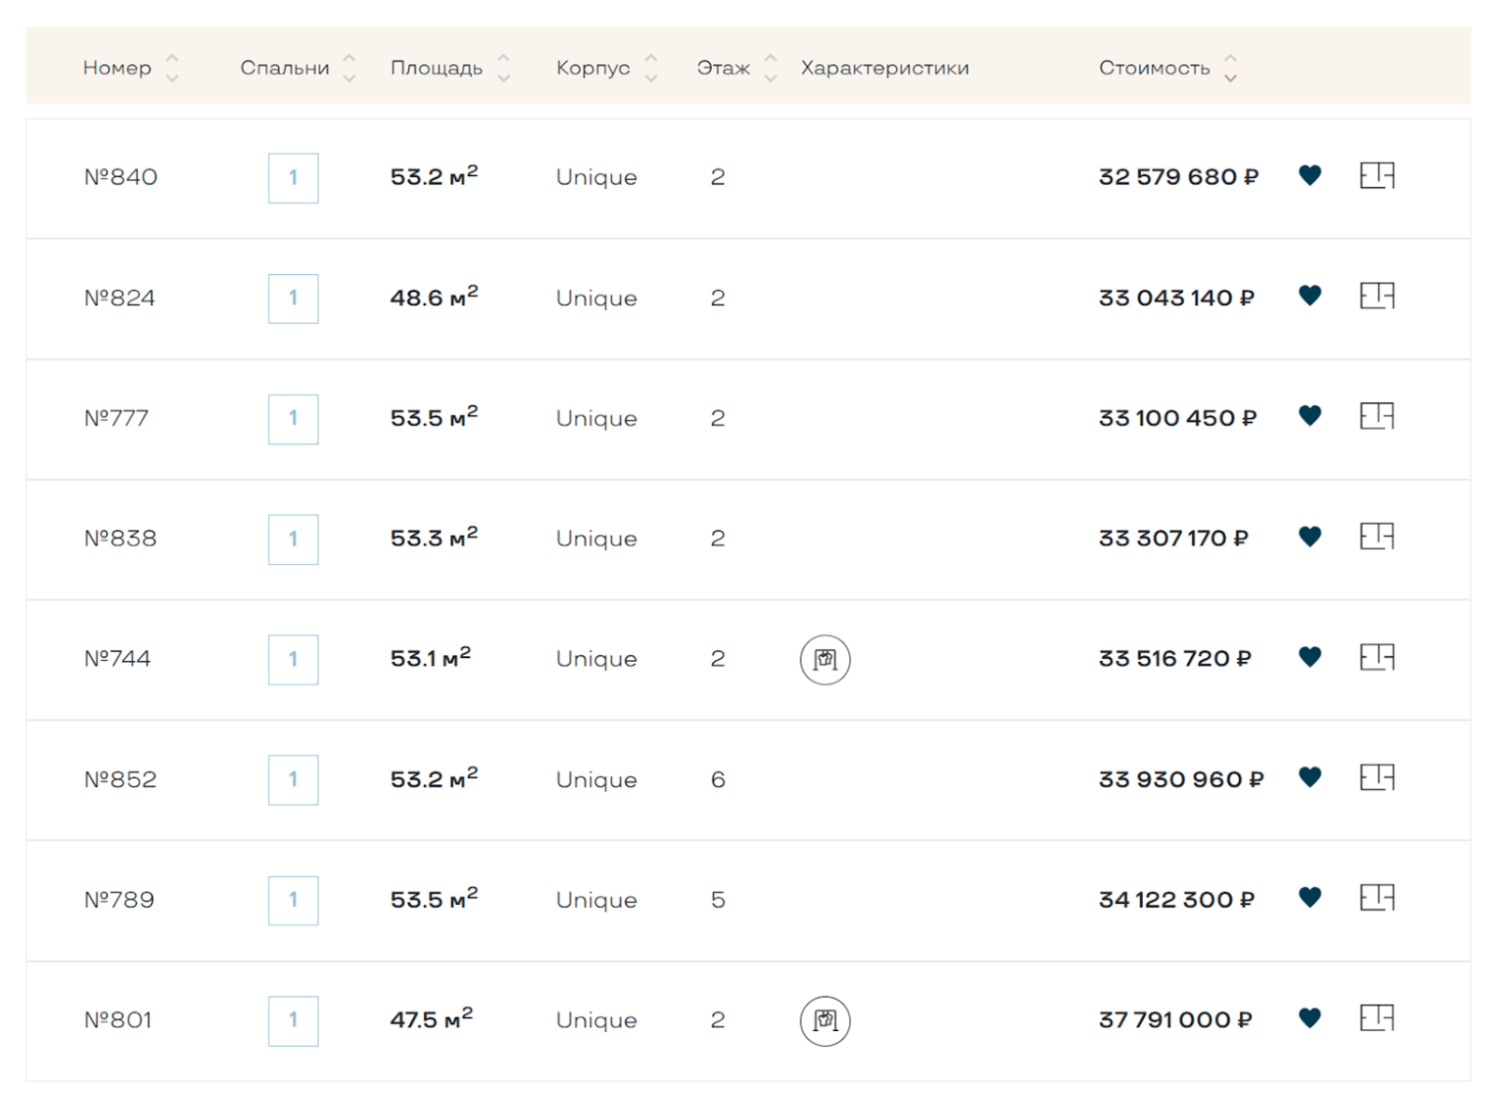Click bedroom count box in row №744
Screen dimensions: 1494x1096
pyautogui.click(x=293, y=659)
